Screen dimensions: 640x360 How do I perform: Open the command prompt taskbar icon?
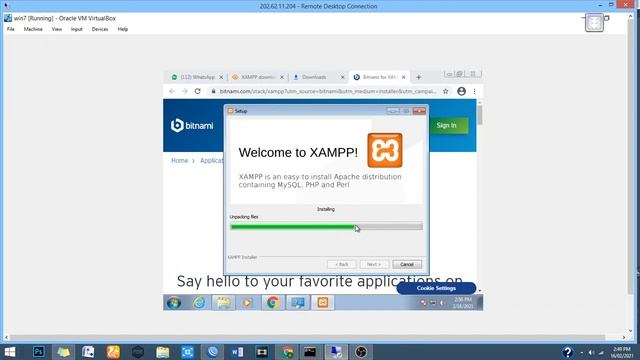tap(310, 352)
